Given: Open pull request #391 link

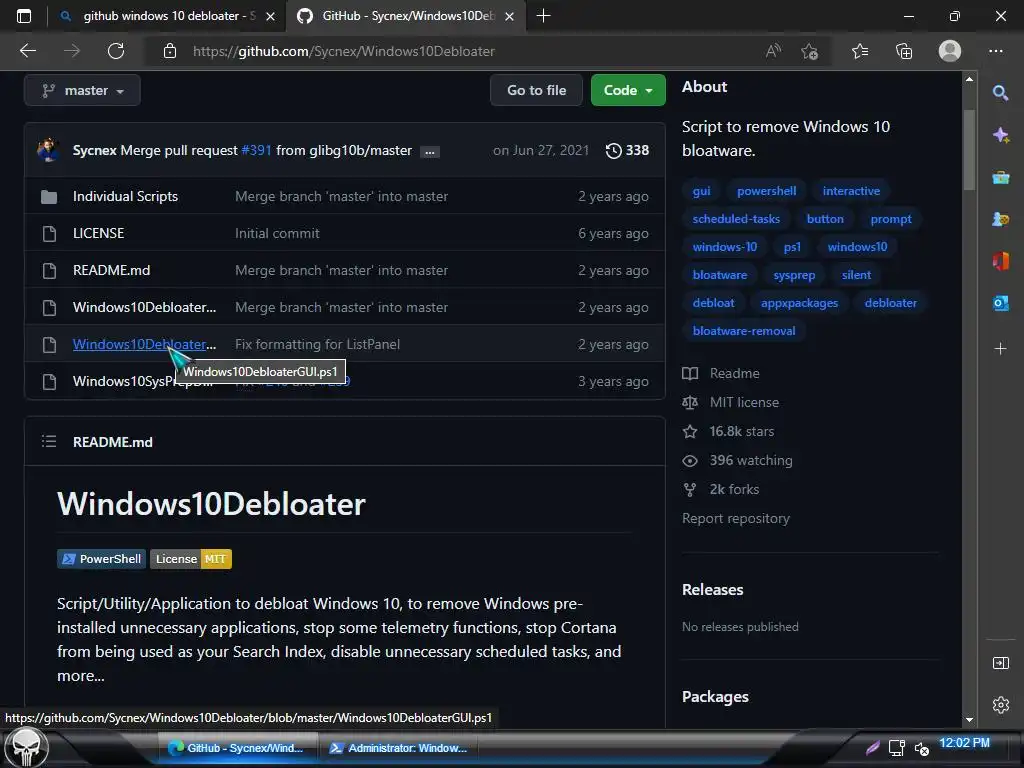Looking at the screenshot, I should 256,150.
